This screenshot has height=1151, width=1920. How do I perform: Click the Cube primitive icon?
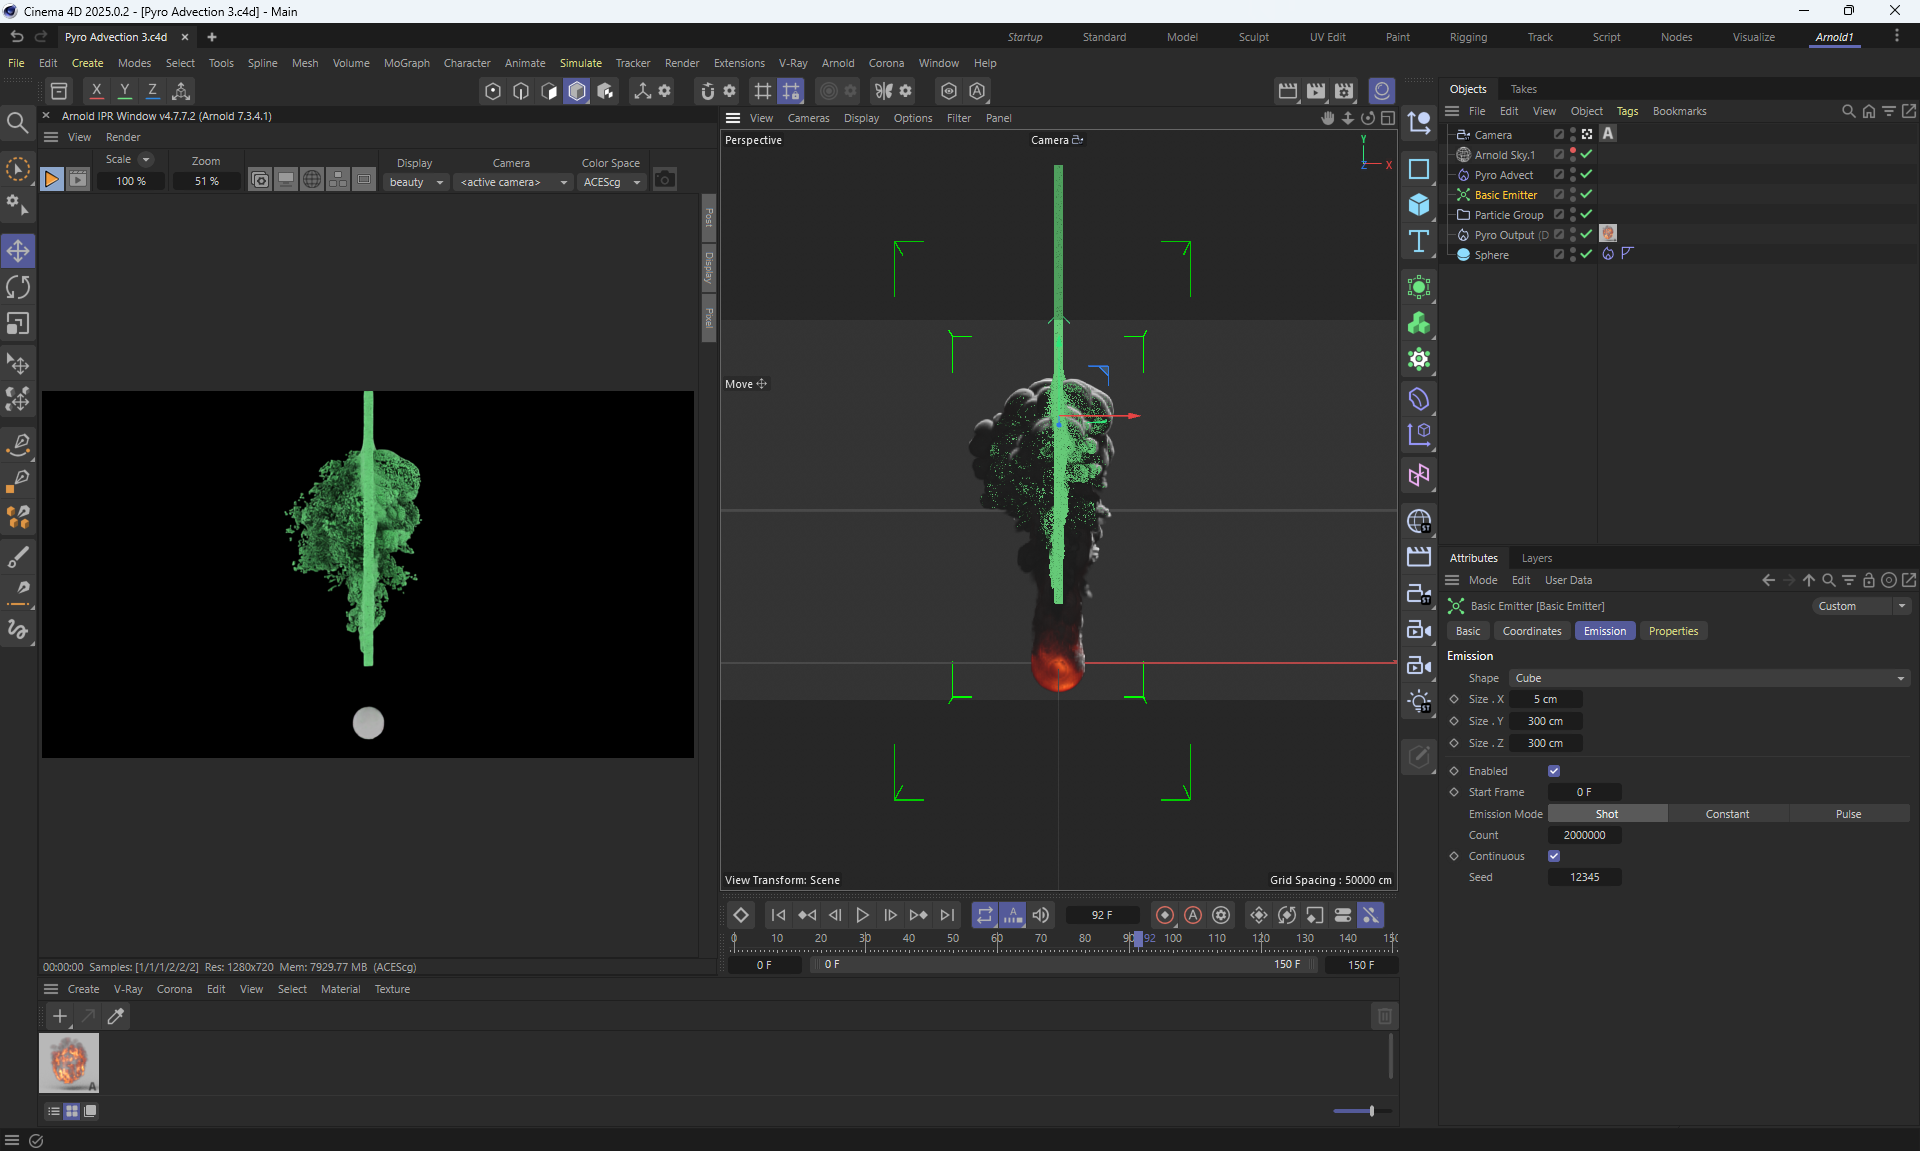1418,205
